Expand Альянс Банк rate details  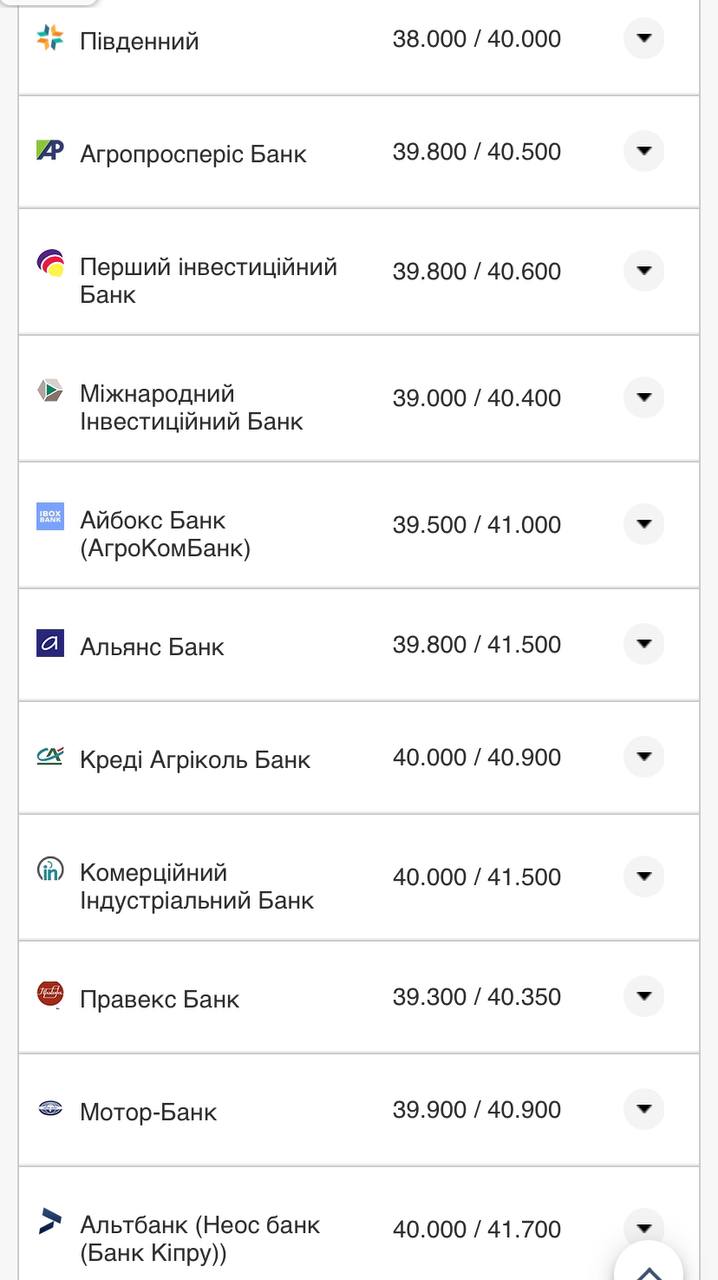pyautogui.click(x=644, y=644)
